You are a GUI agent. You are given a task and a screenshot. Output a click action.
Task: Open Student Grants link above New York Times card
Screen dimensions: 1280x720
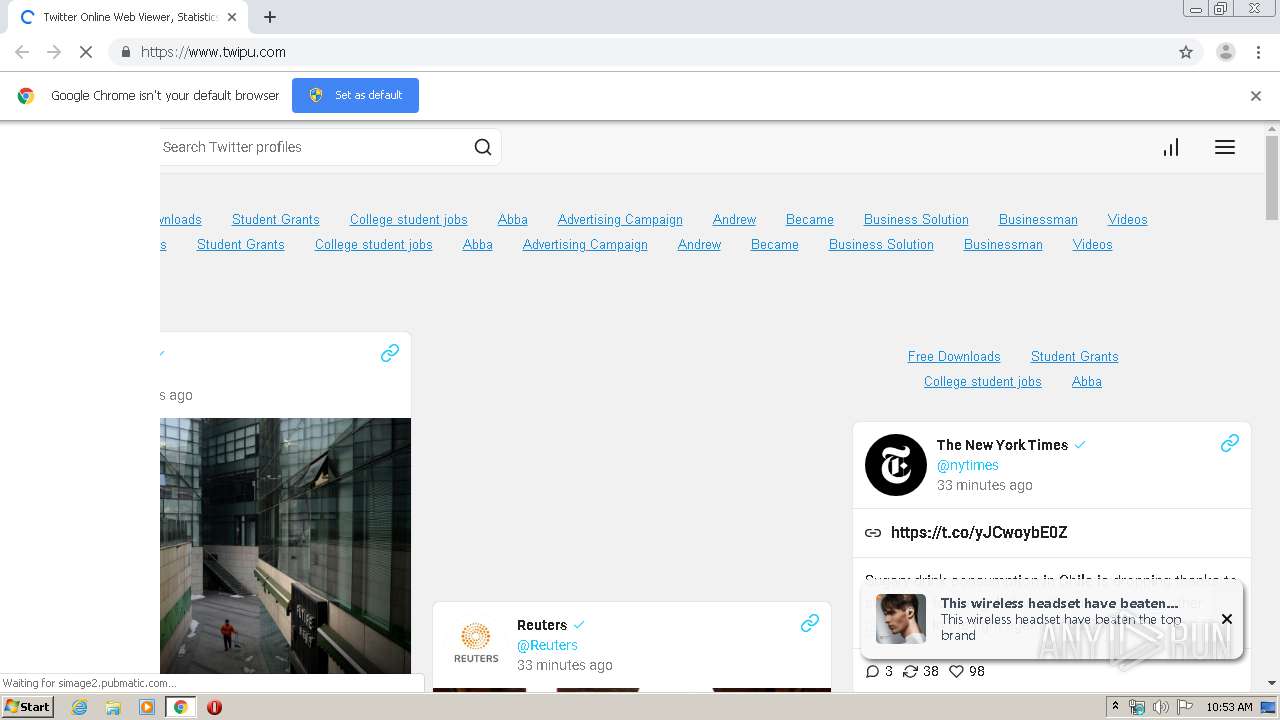point(1075,356)
